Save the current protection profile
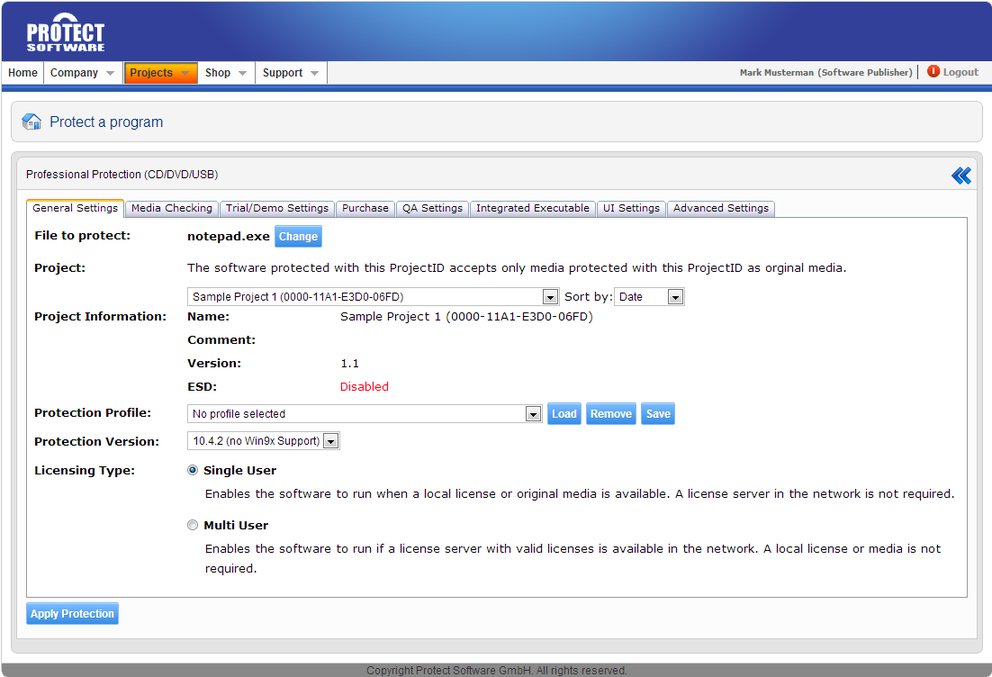Viewport: 992px width, 677px height. click(657, 413)
